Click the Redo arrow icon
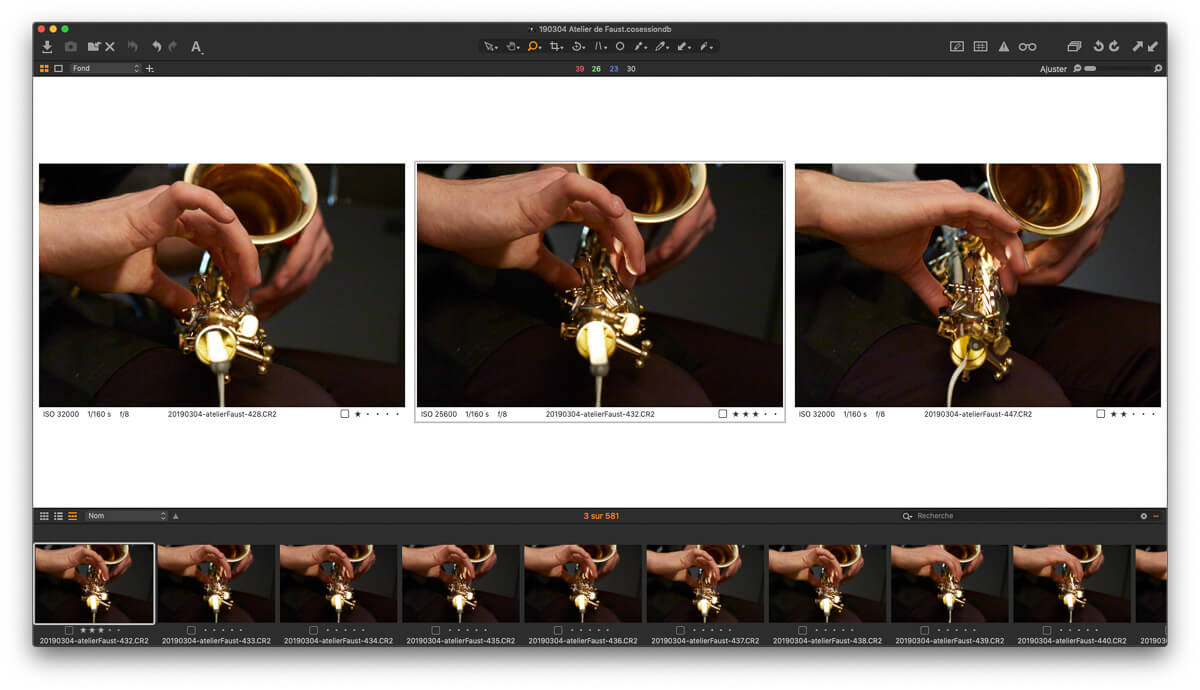 (x=173, y=46)
